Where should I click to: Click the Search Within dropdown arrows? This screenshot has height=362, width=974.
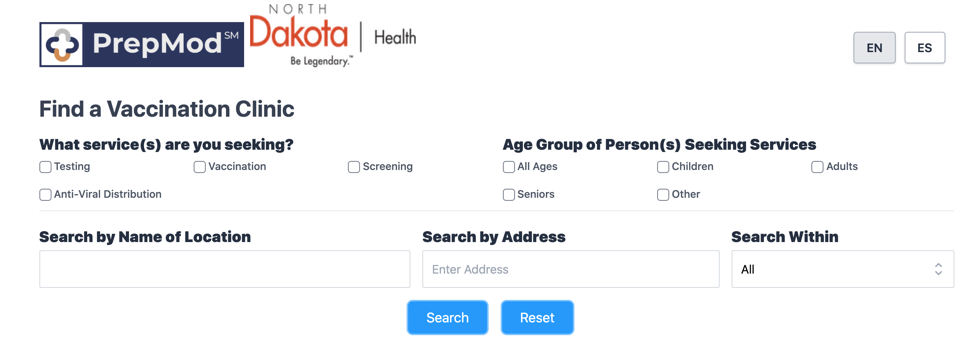(x=939, y=269)
